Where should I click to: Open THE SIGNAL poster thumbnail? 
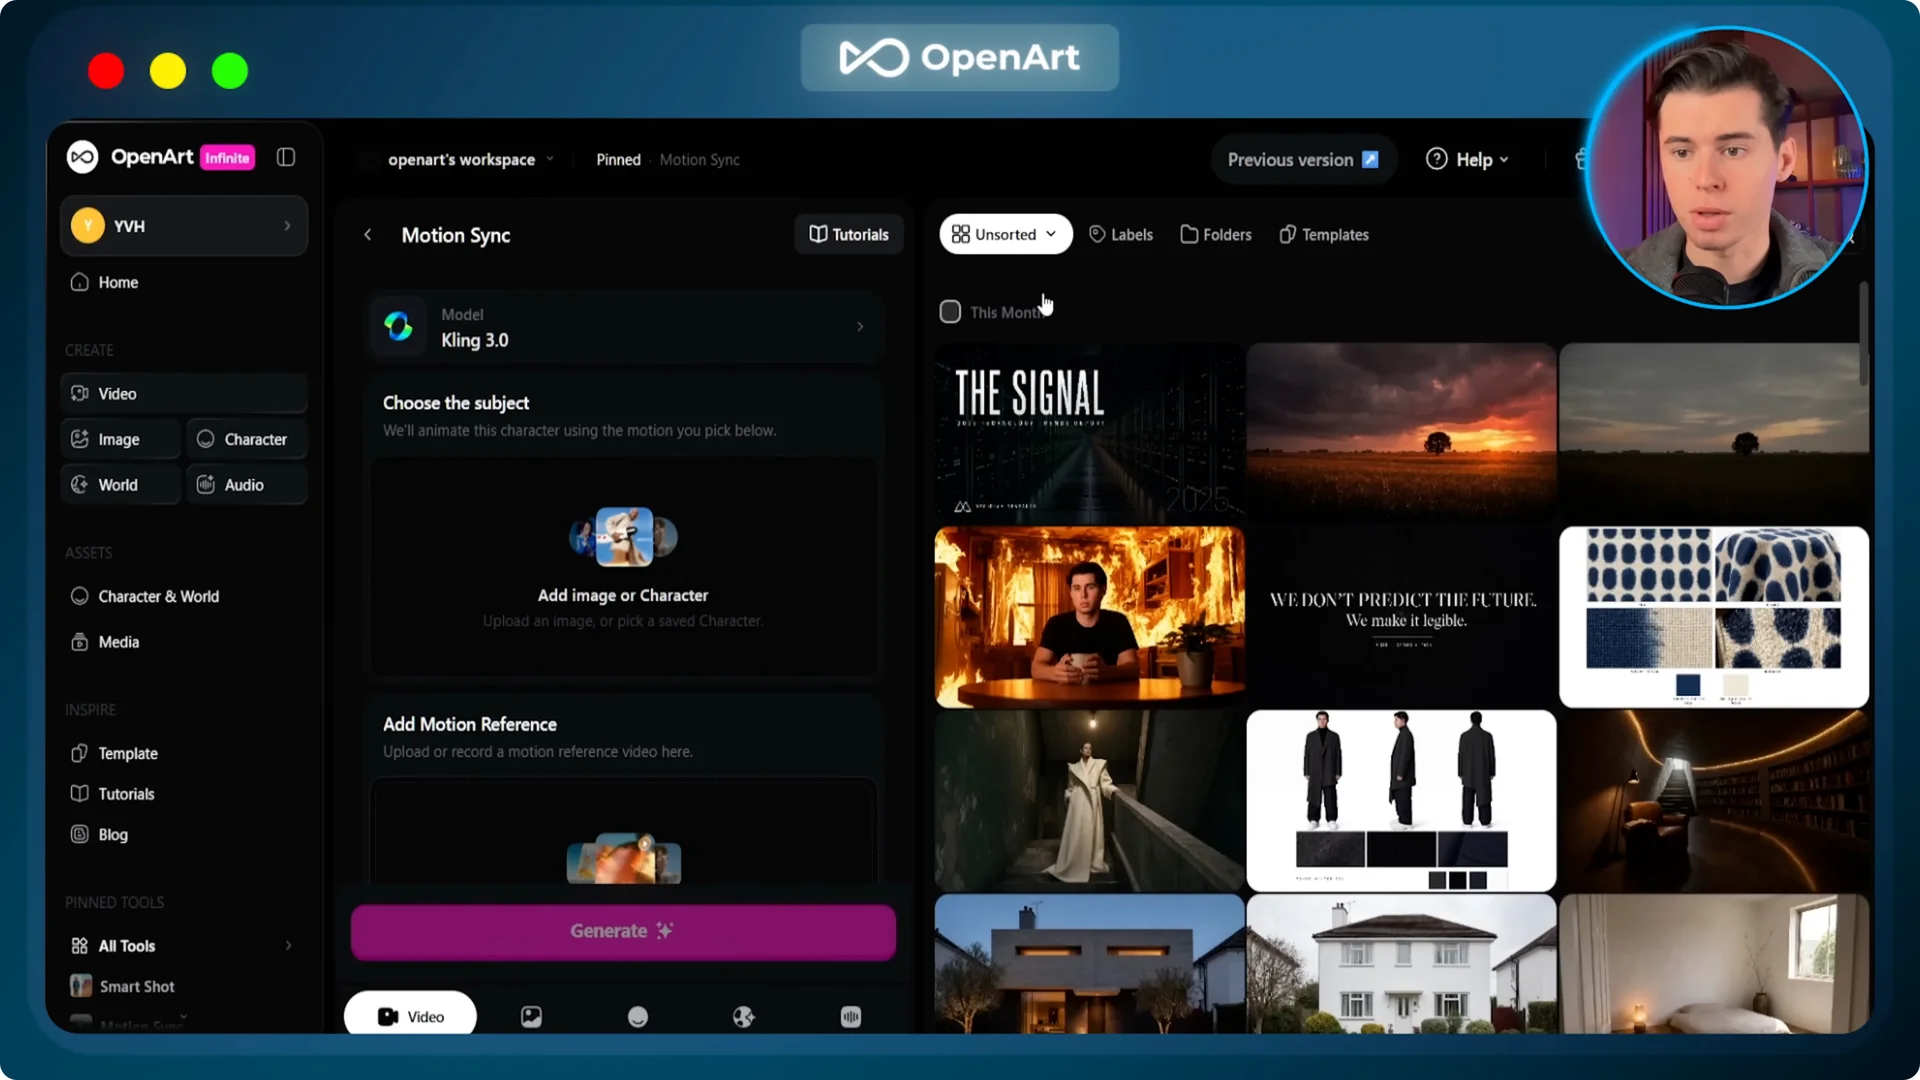1089,434
